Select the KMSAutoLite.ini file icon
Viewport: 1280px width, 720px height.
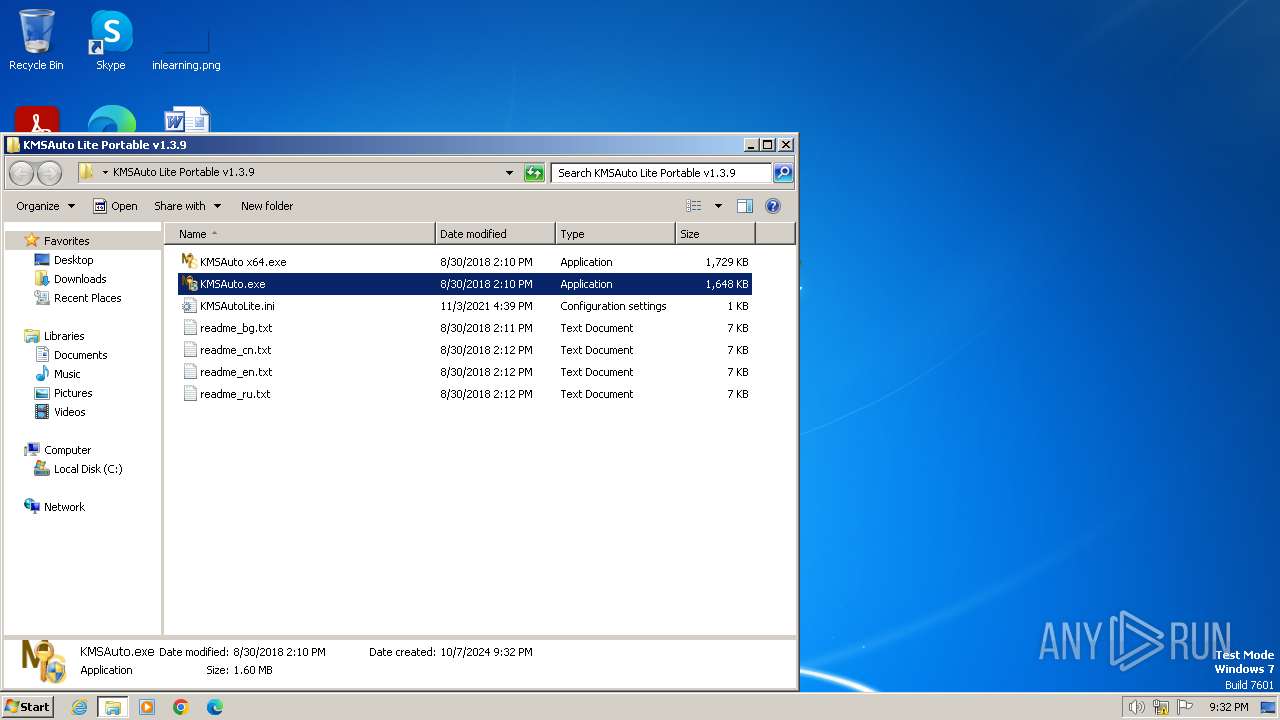click(189, 306)
